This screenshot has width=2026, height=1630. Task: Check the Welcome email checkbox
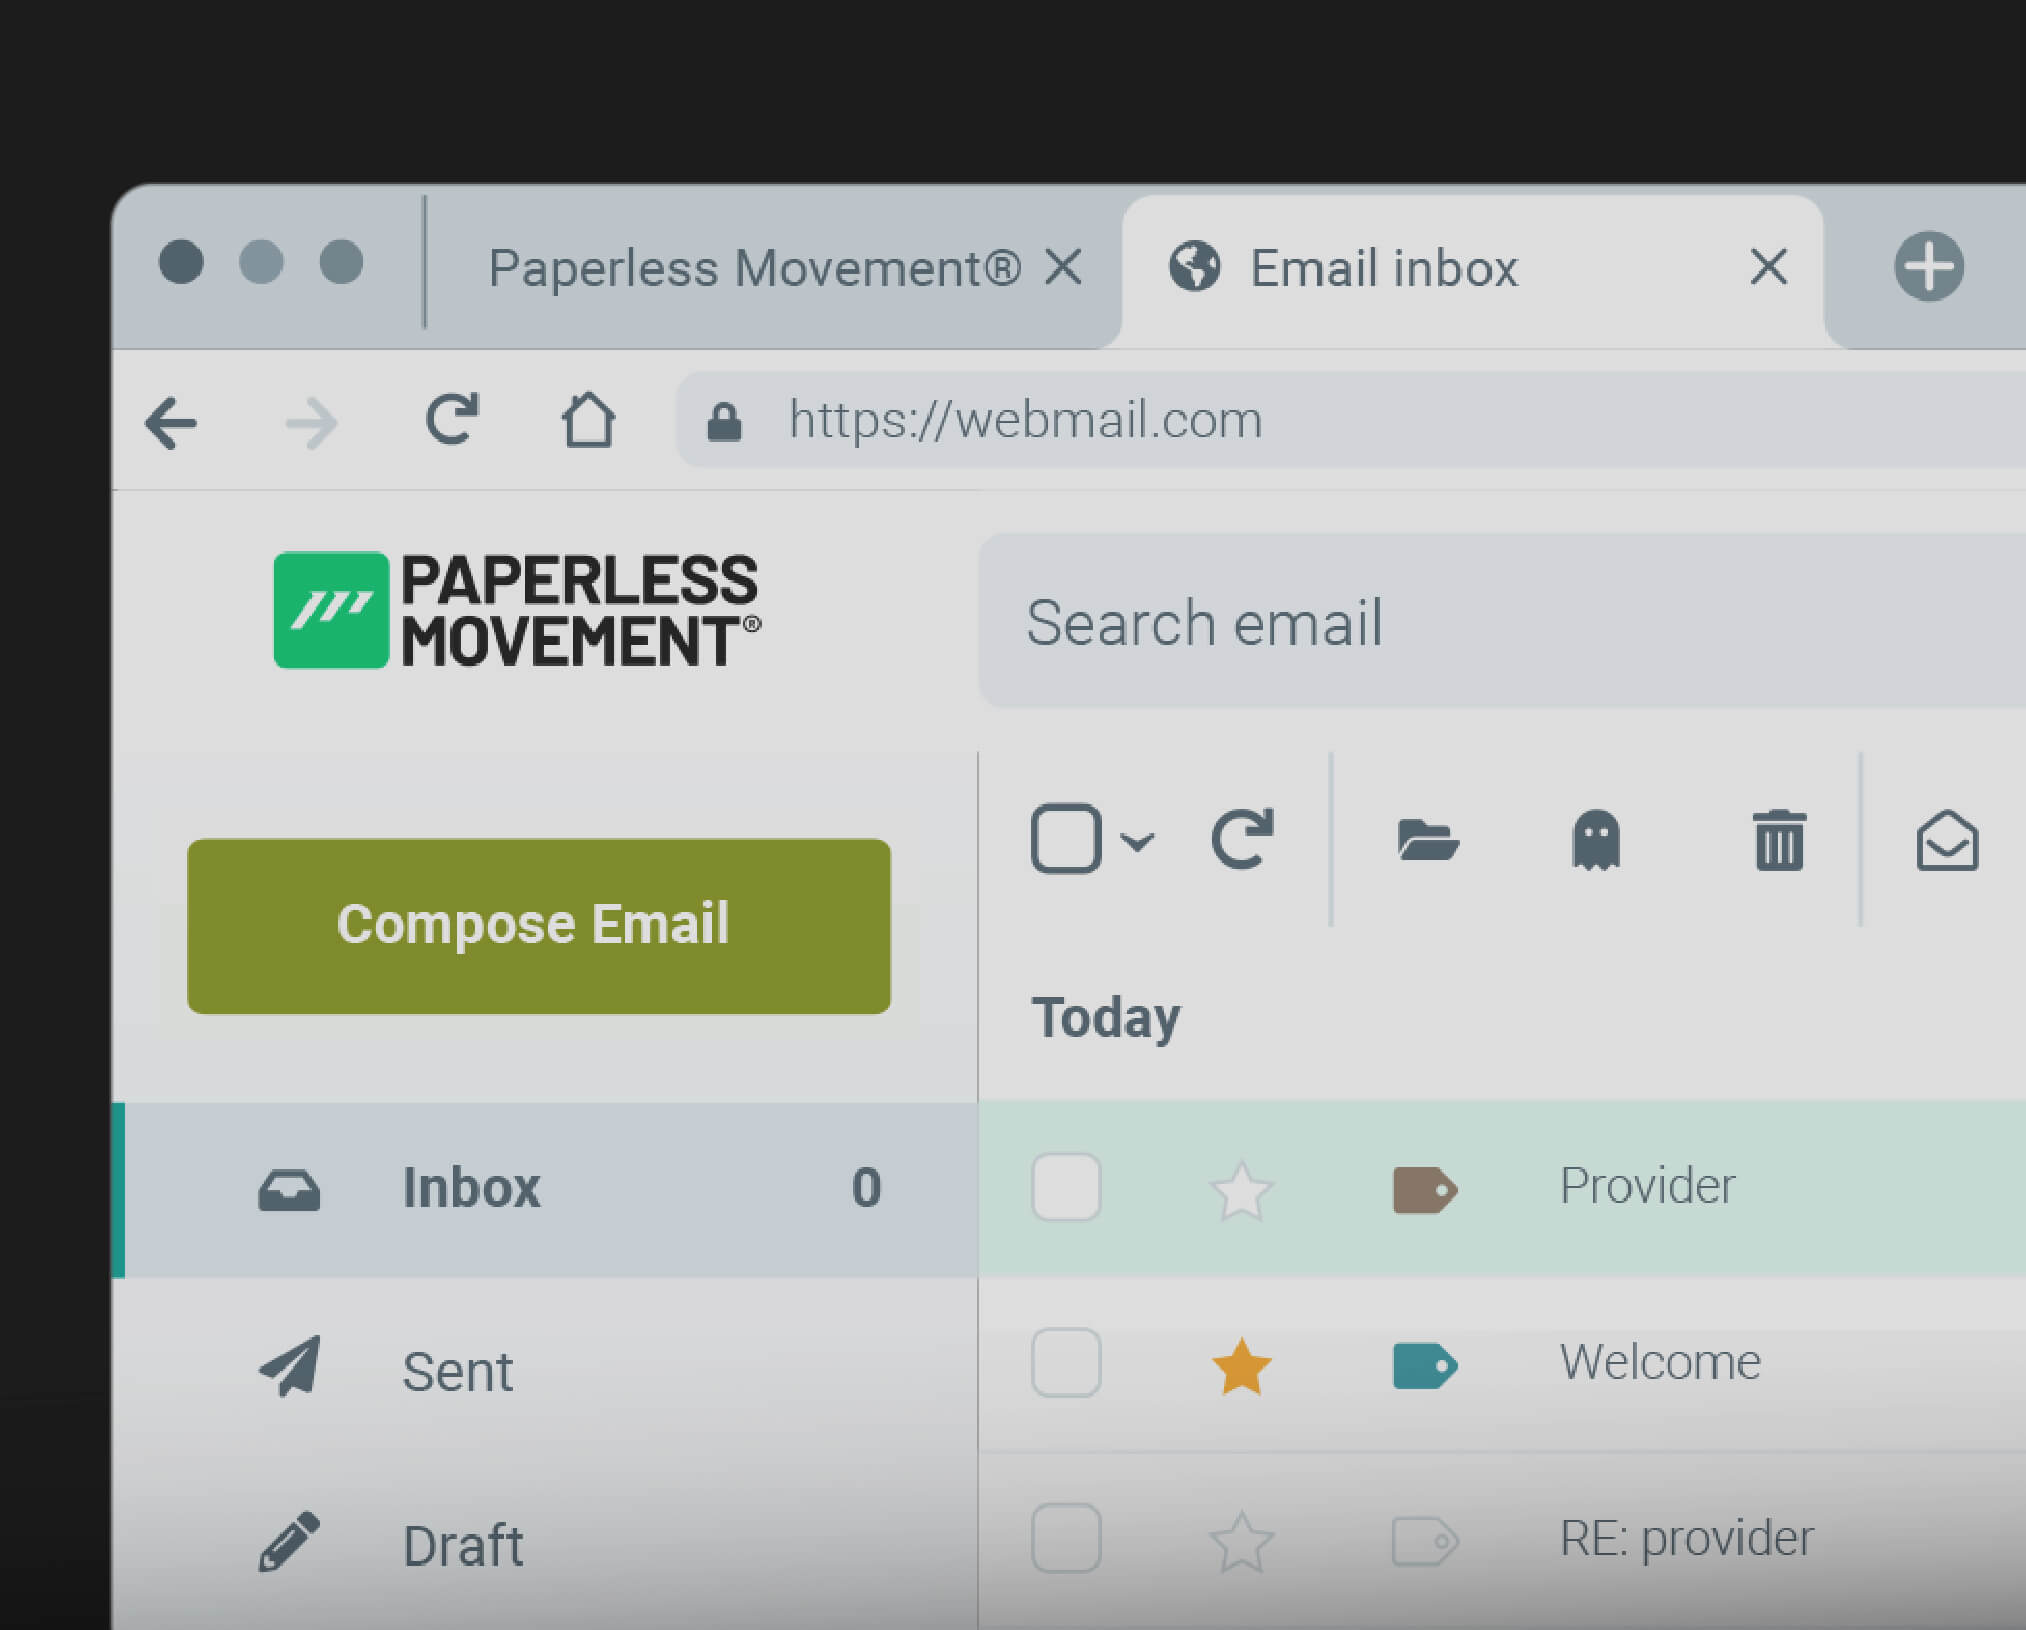[x=1066, y=1363]
